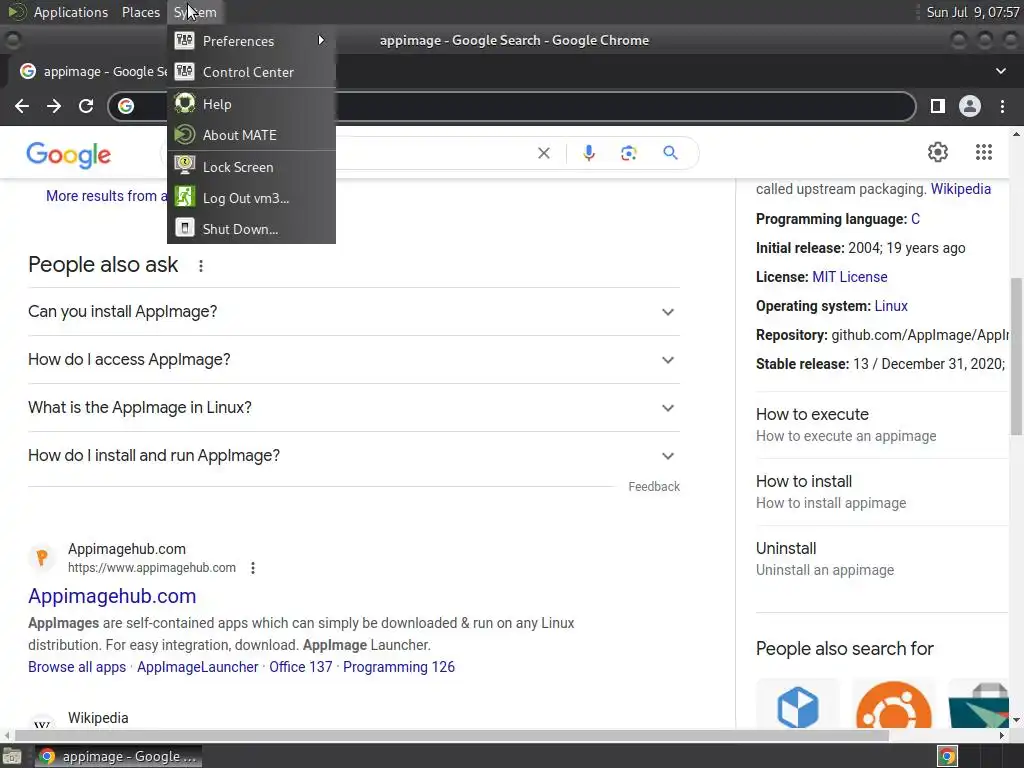Open the Chrome profile avatar
This screenshot has height=768, width=1024.
[970, 106]
